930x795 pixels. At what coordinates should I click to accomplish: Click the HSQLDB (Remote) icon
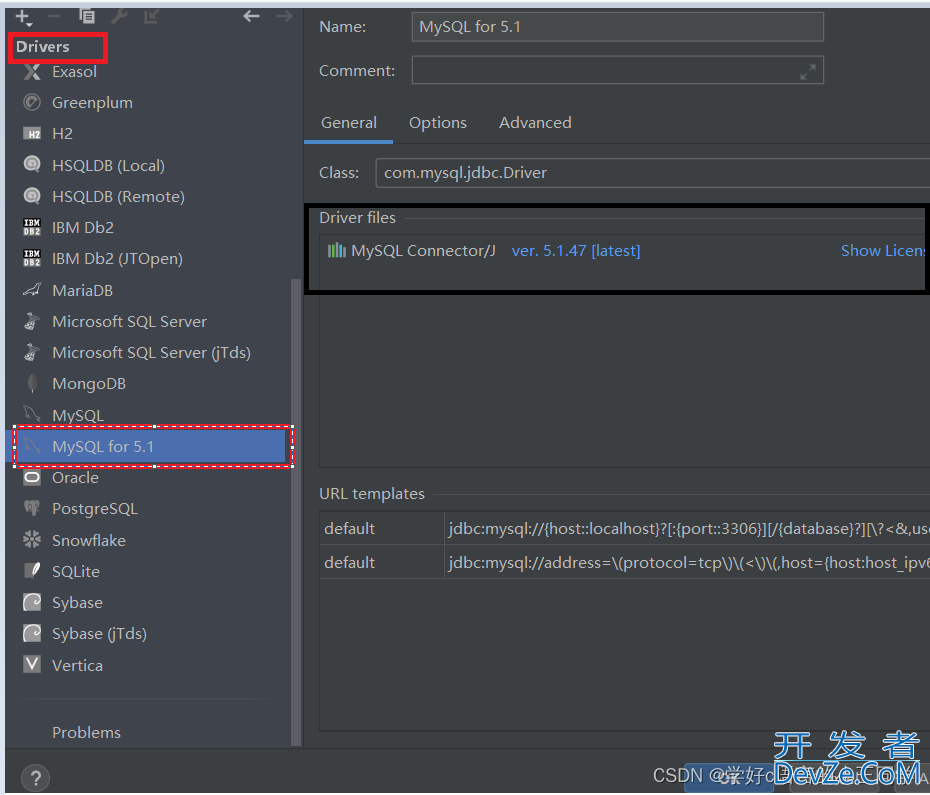tap(32, 196)
